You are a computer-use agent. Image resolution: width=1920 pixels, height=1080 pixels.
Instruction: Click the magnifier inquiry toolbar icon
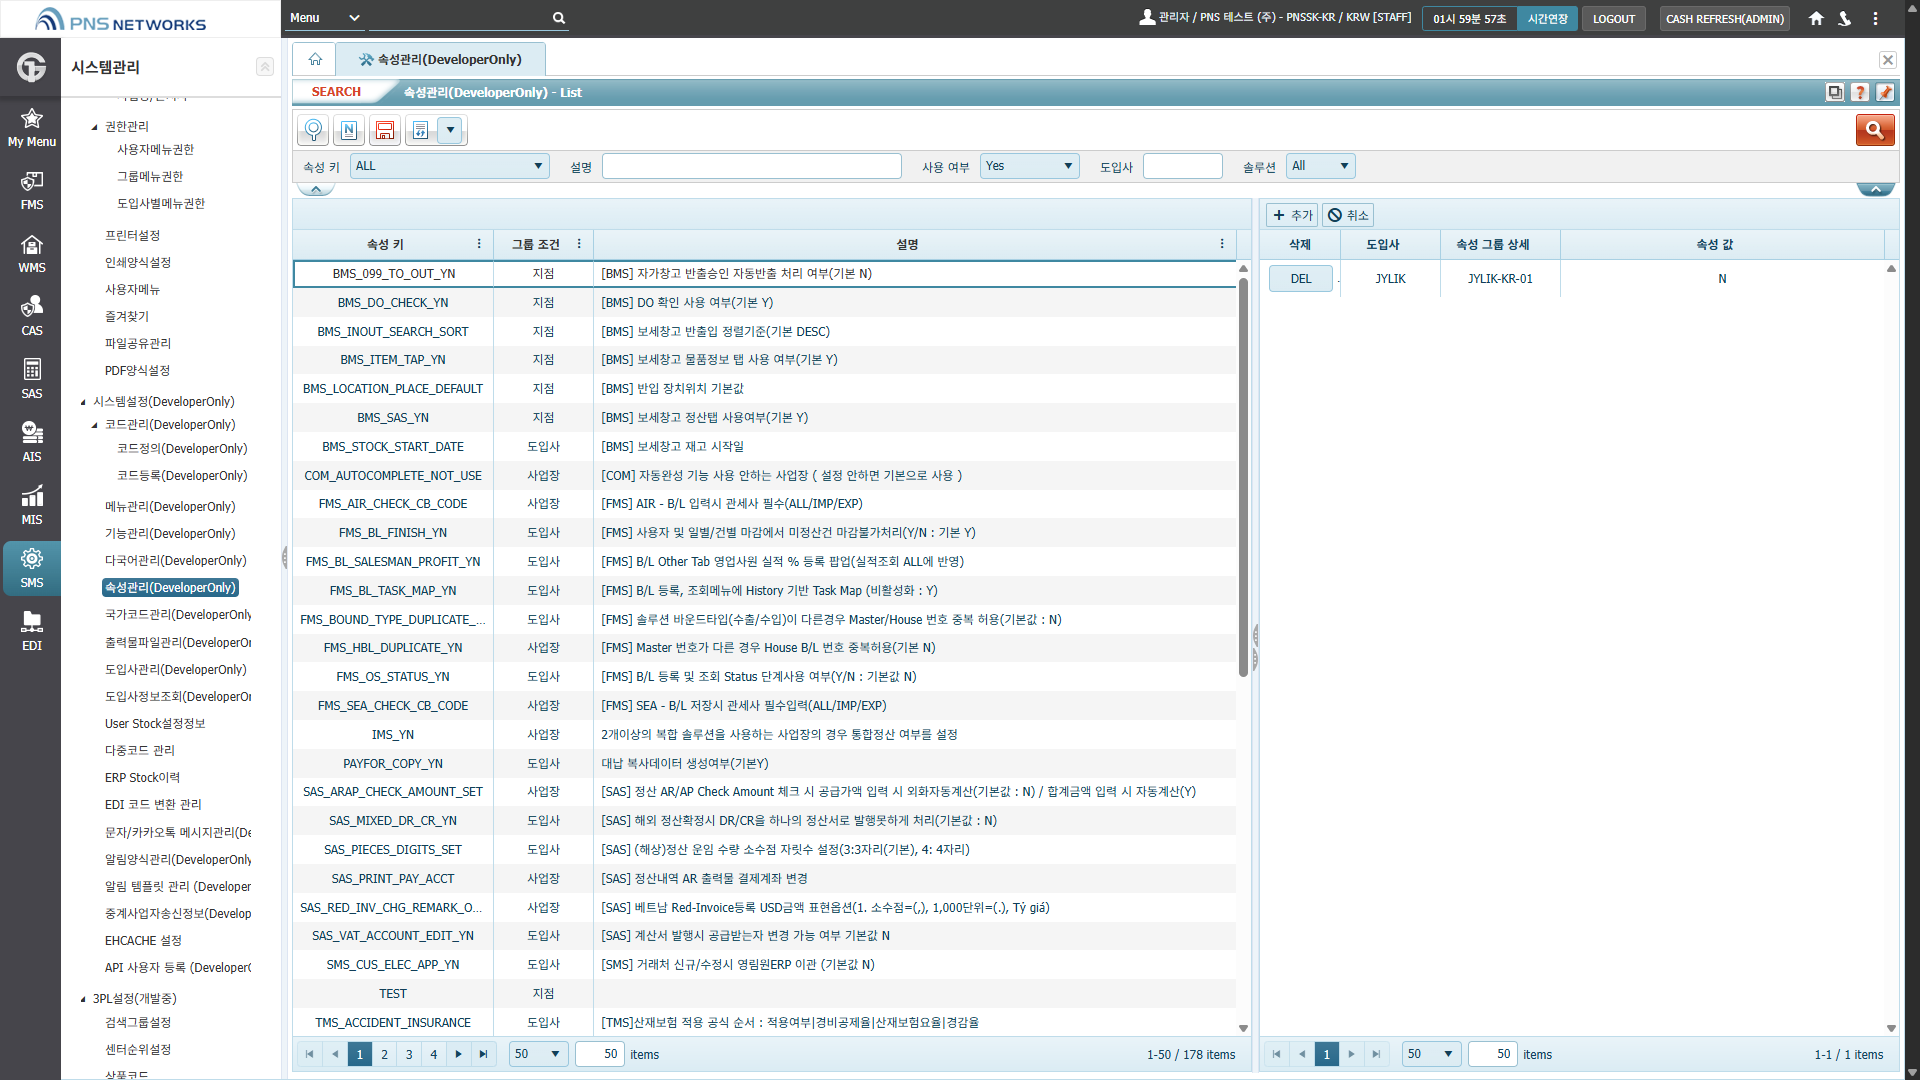313,130
